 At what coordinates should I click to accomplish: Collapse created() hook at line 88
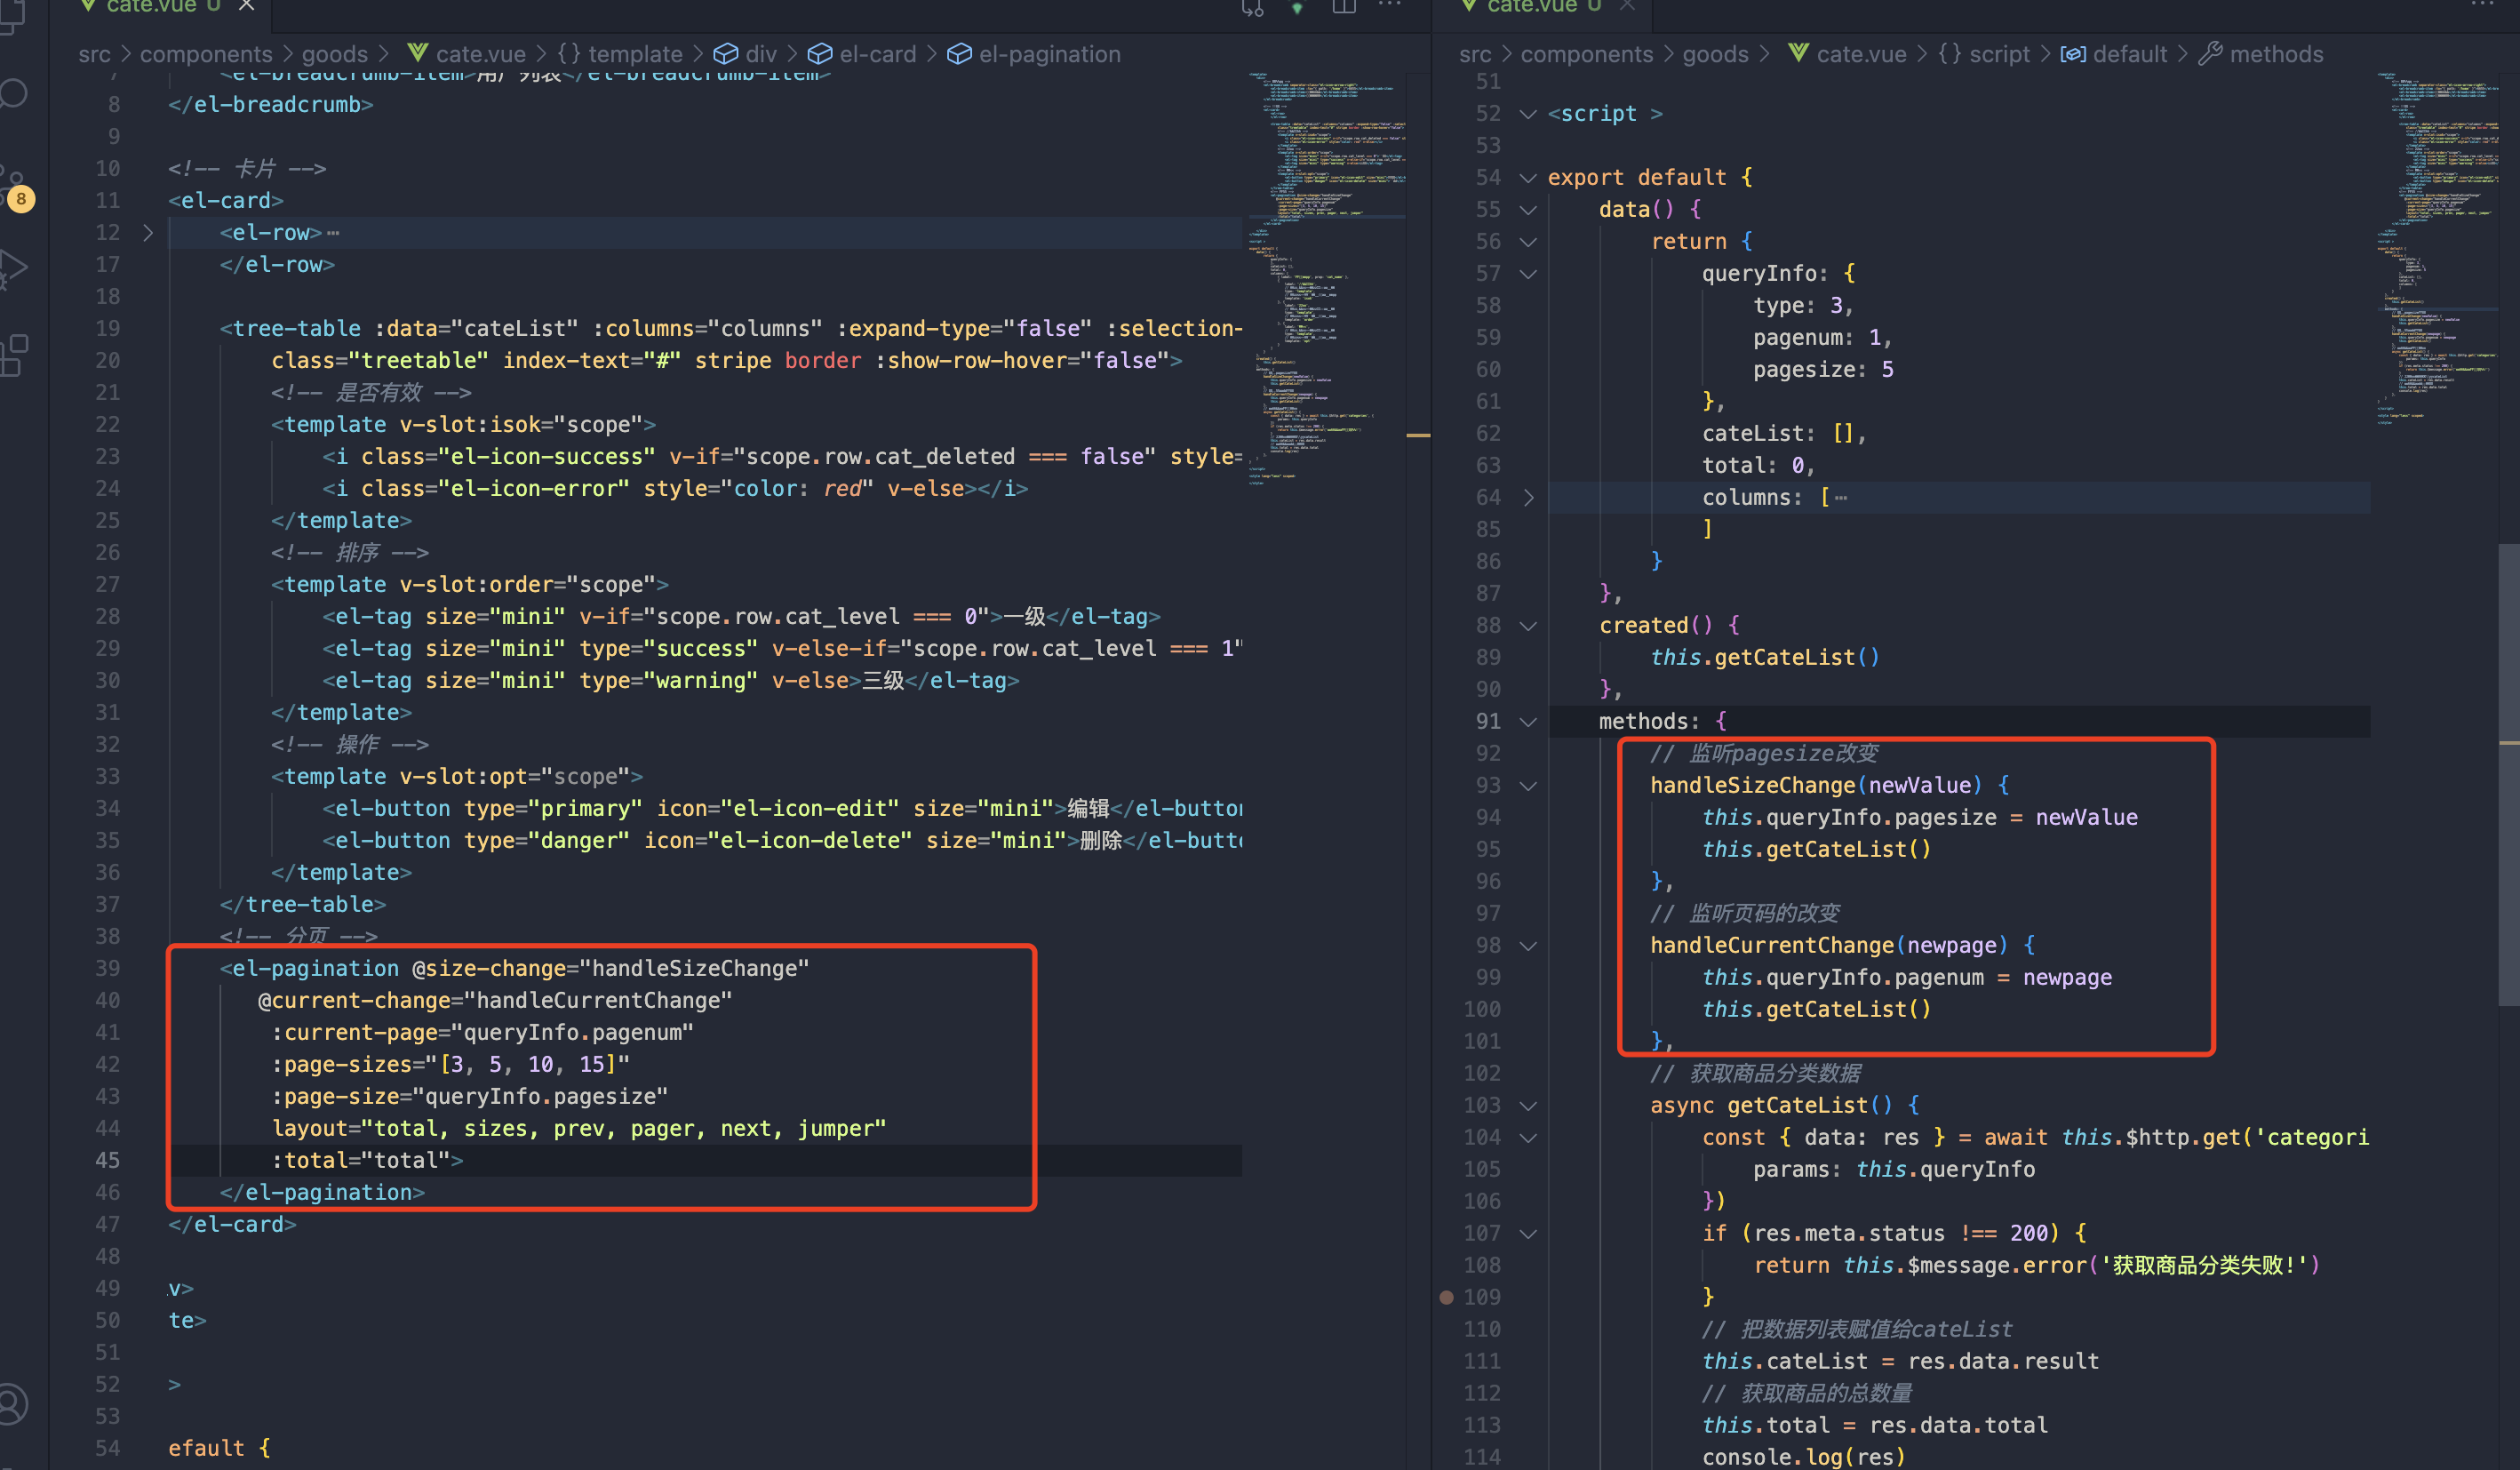click(x=1528, y=626)
